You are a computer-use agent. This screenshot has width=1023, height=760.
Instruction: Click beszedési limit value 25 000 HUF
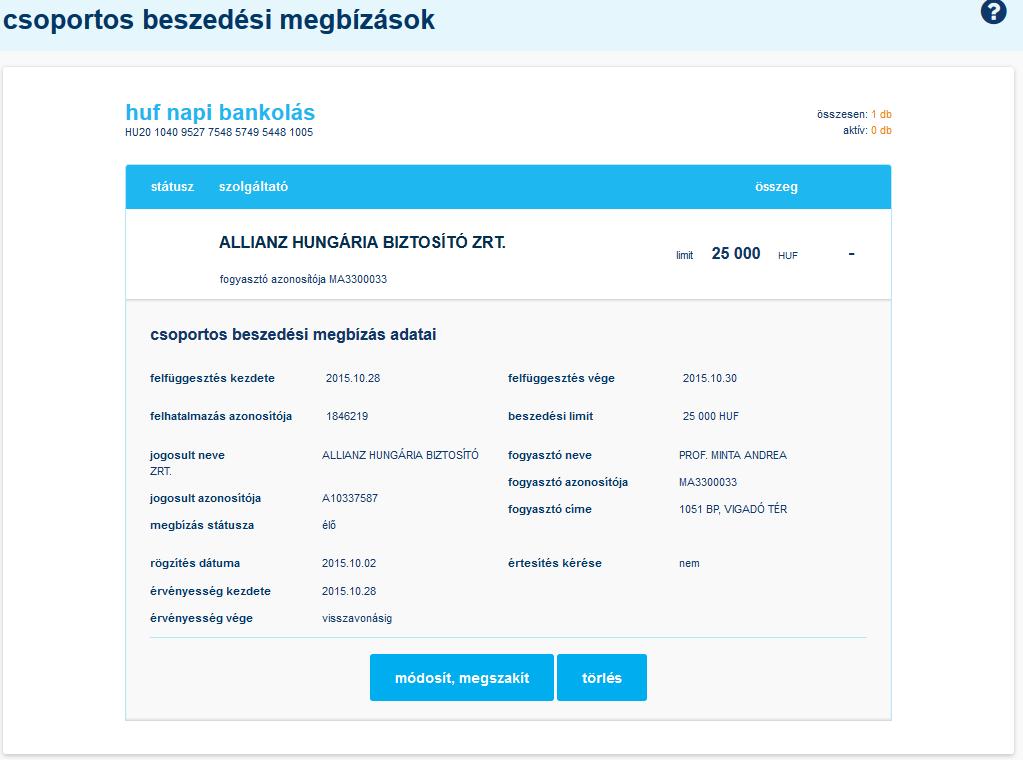point(710,416)
